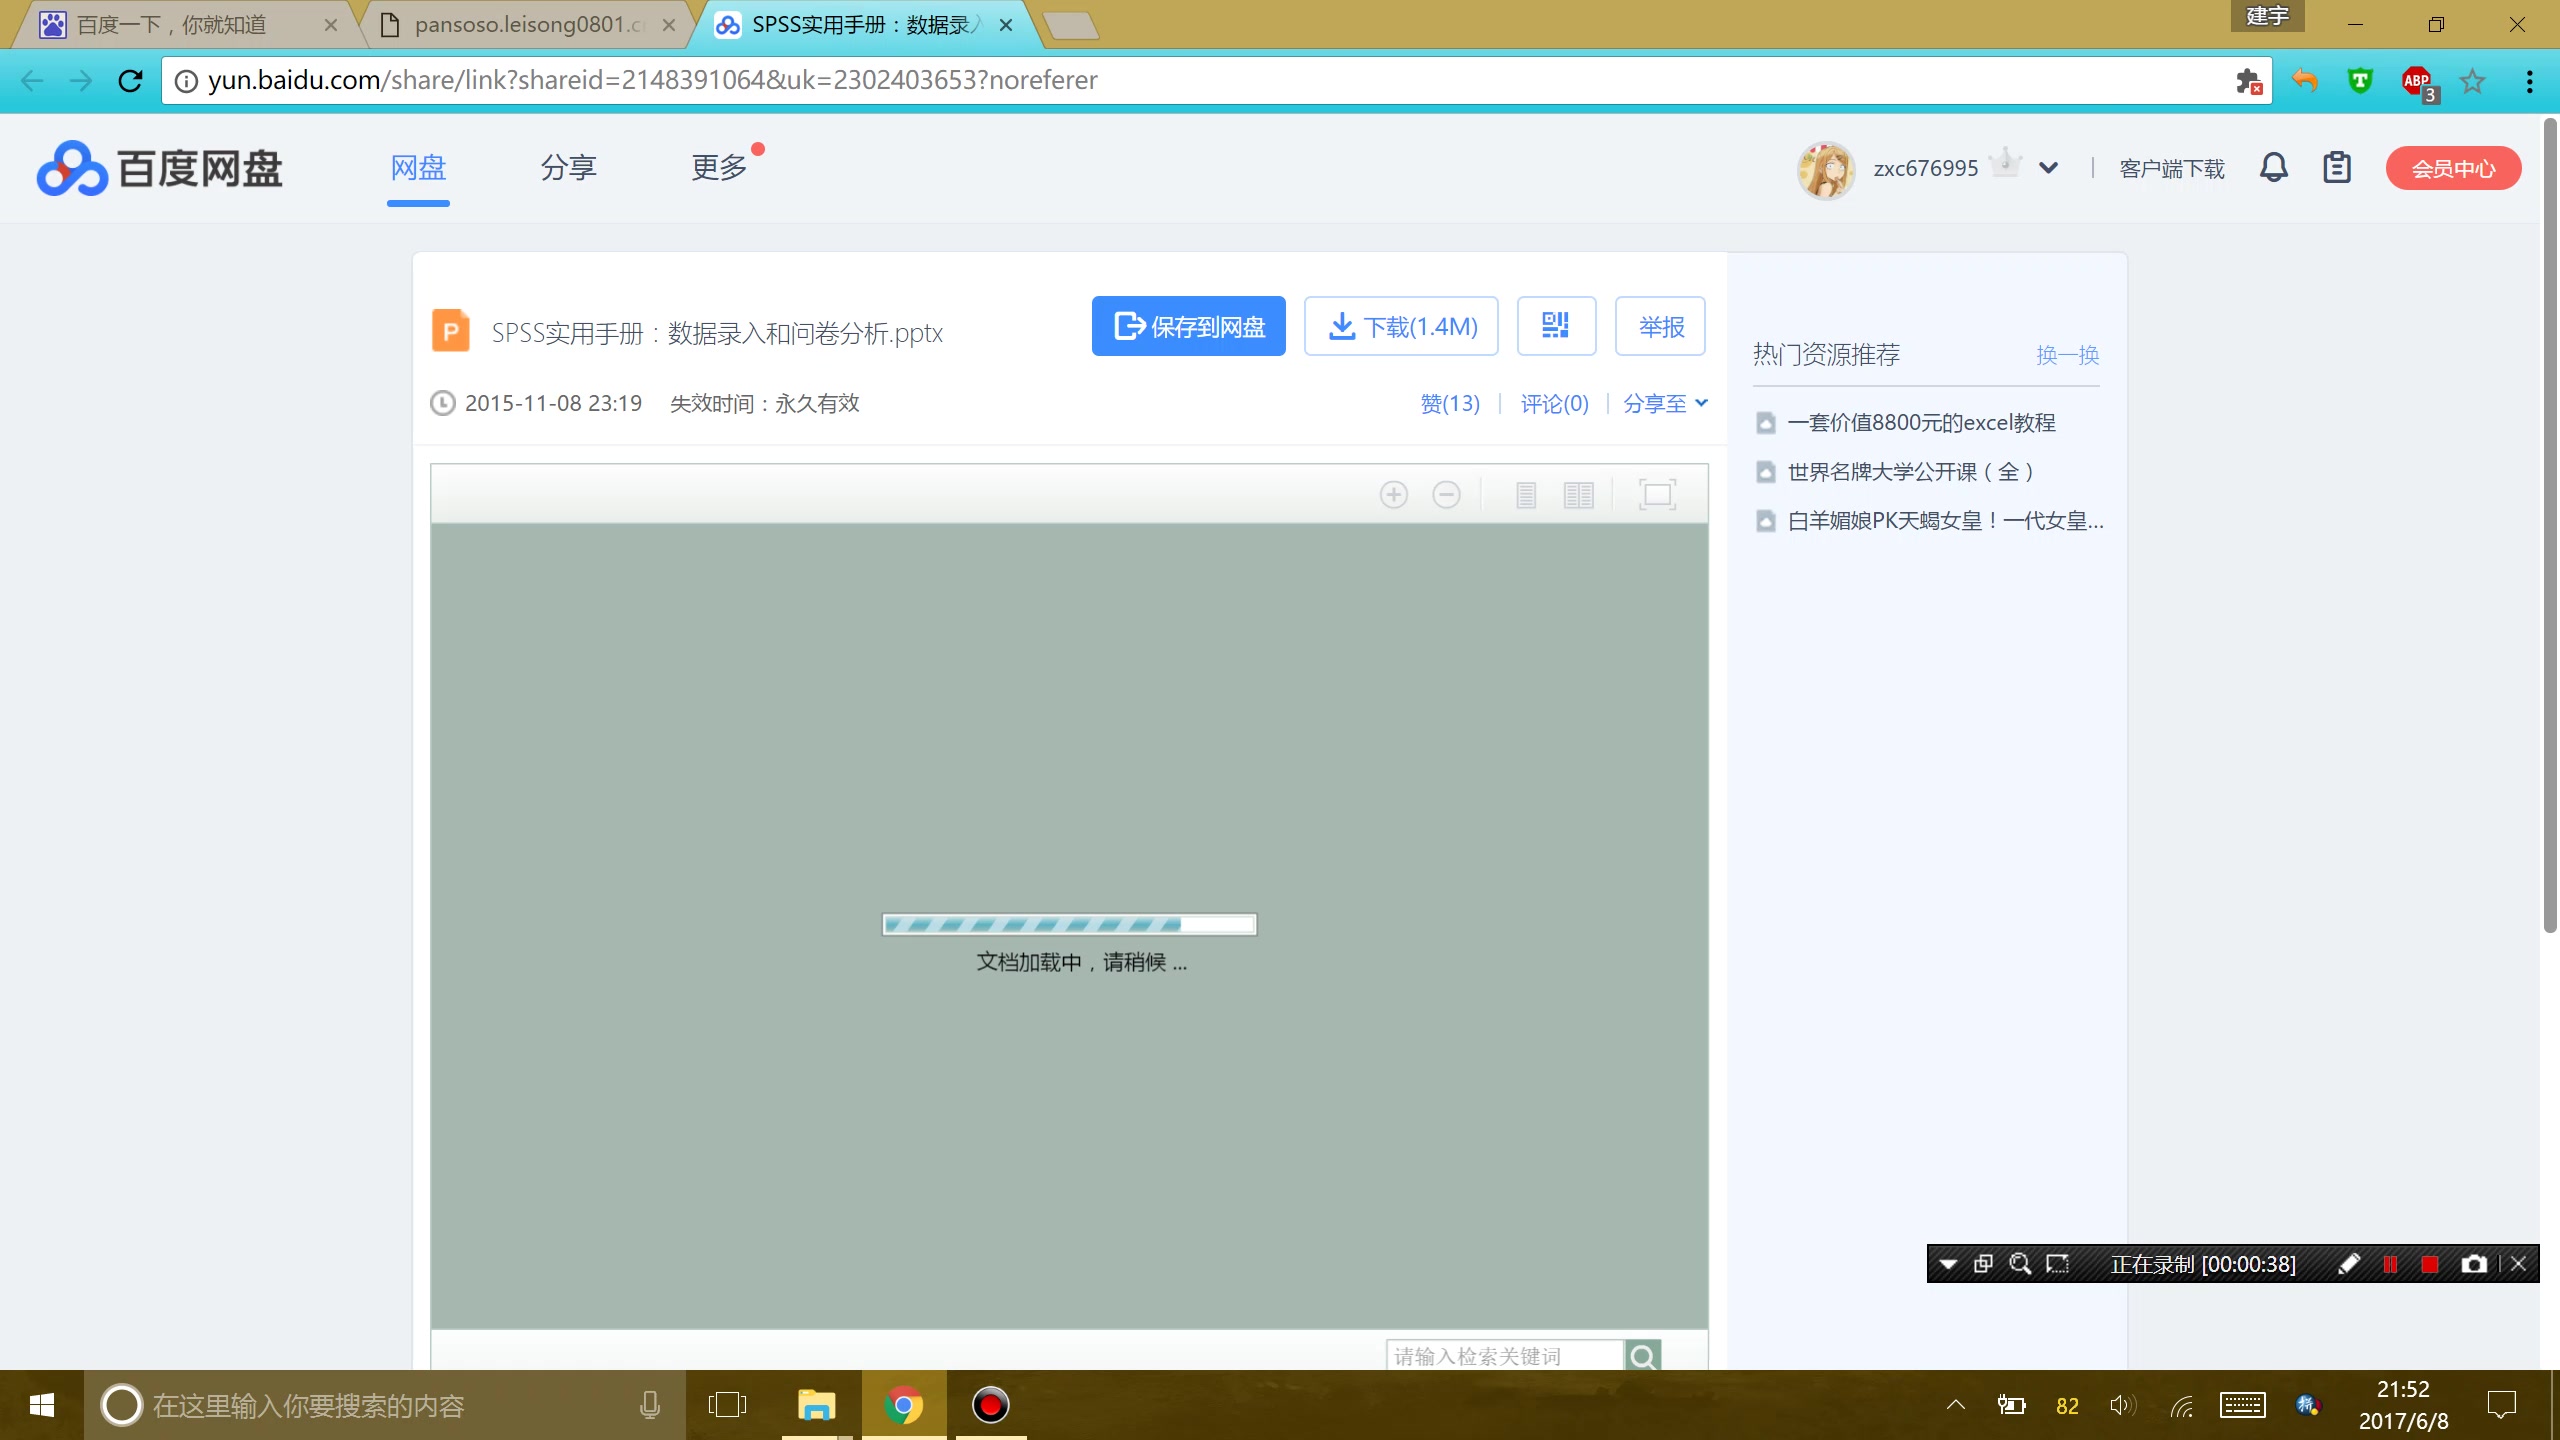Viewport: 2560px width, 1440px height.
Task: Click the browser address bar URL
Action: pyautogui.click(x=652, y=80)
